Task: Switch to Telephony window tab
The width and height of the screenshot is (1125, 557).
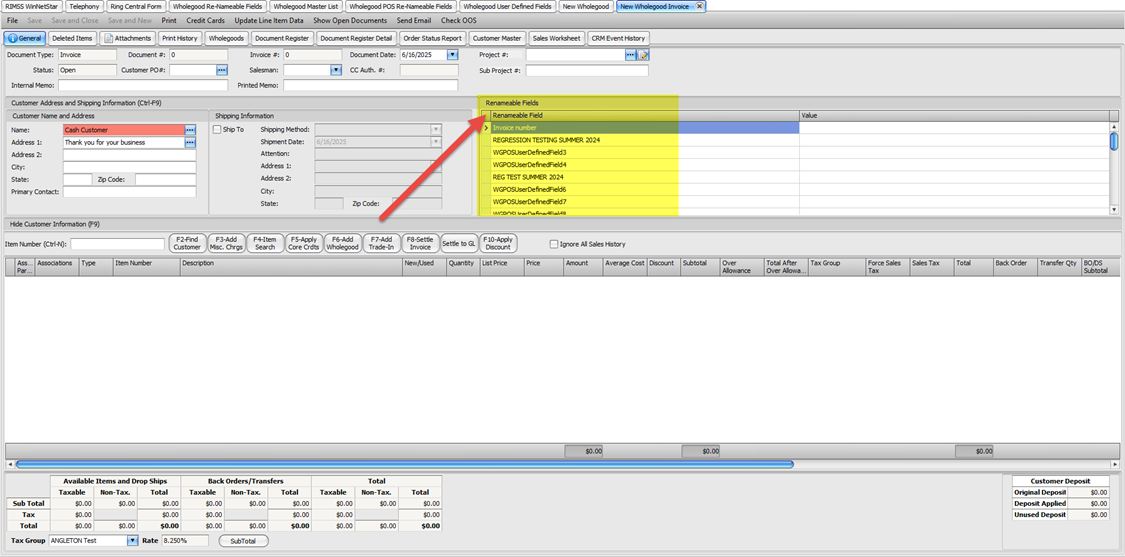Action: tap(85, 6)
